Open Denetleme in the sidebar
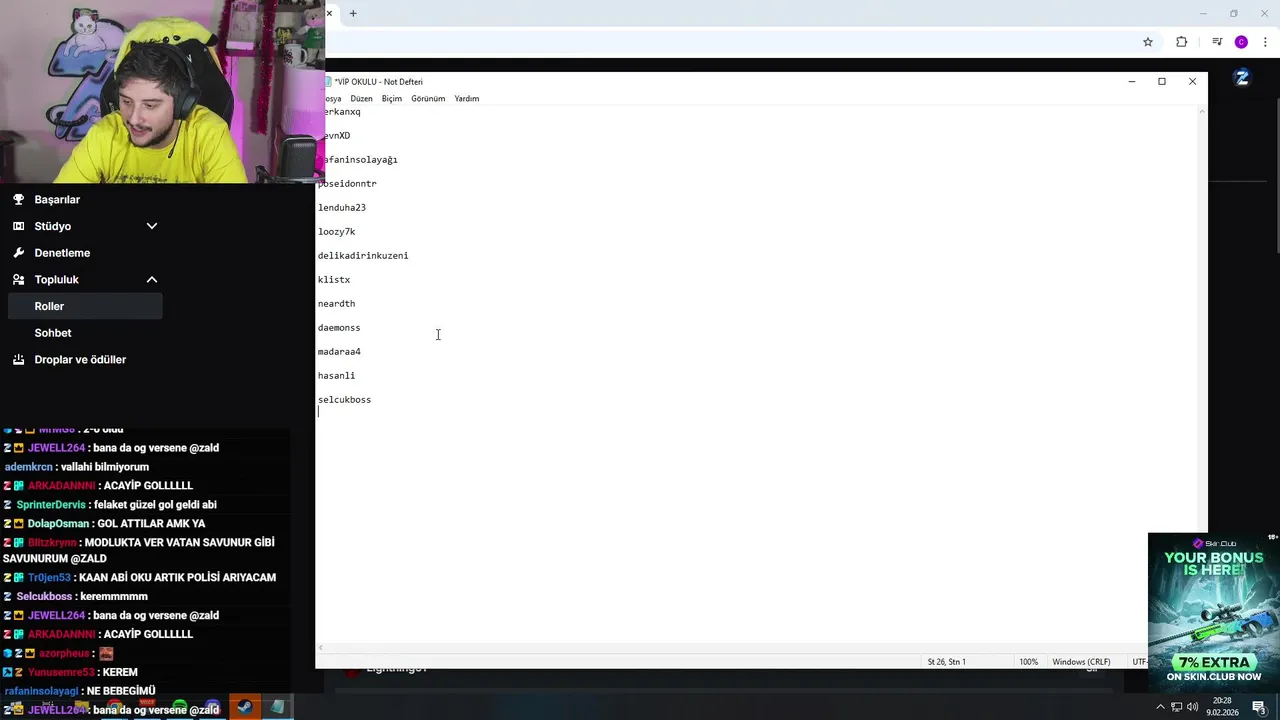1280x720 pixels. point(62,253)
